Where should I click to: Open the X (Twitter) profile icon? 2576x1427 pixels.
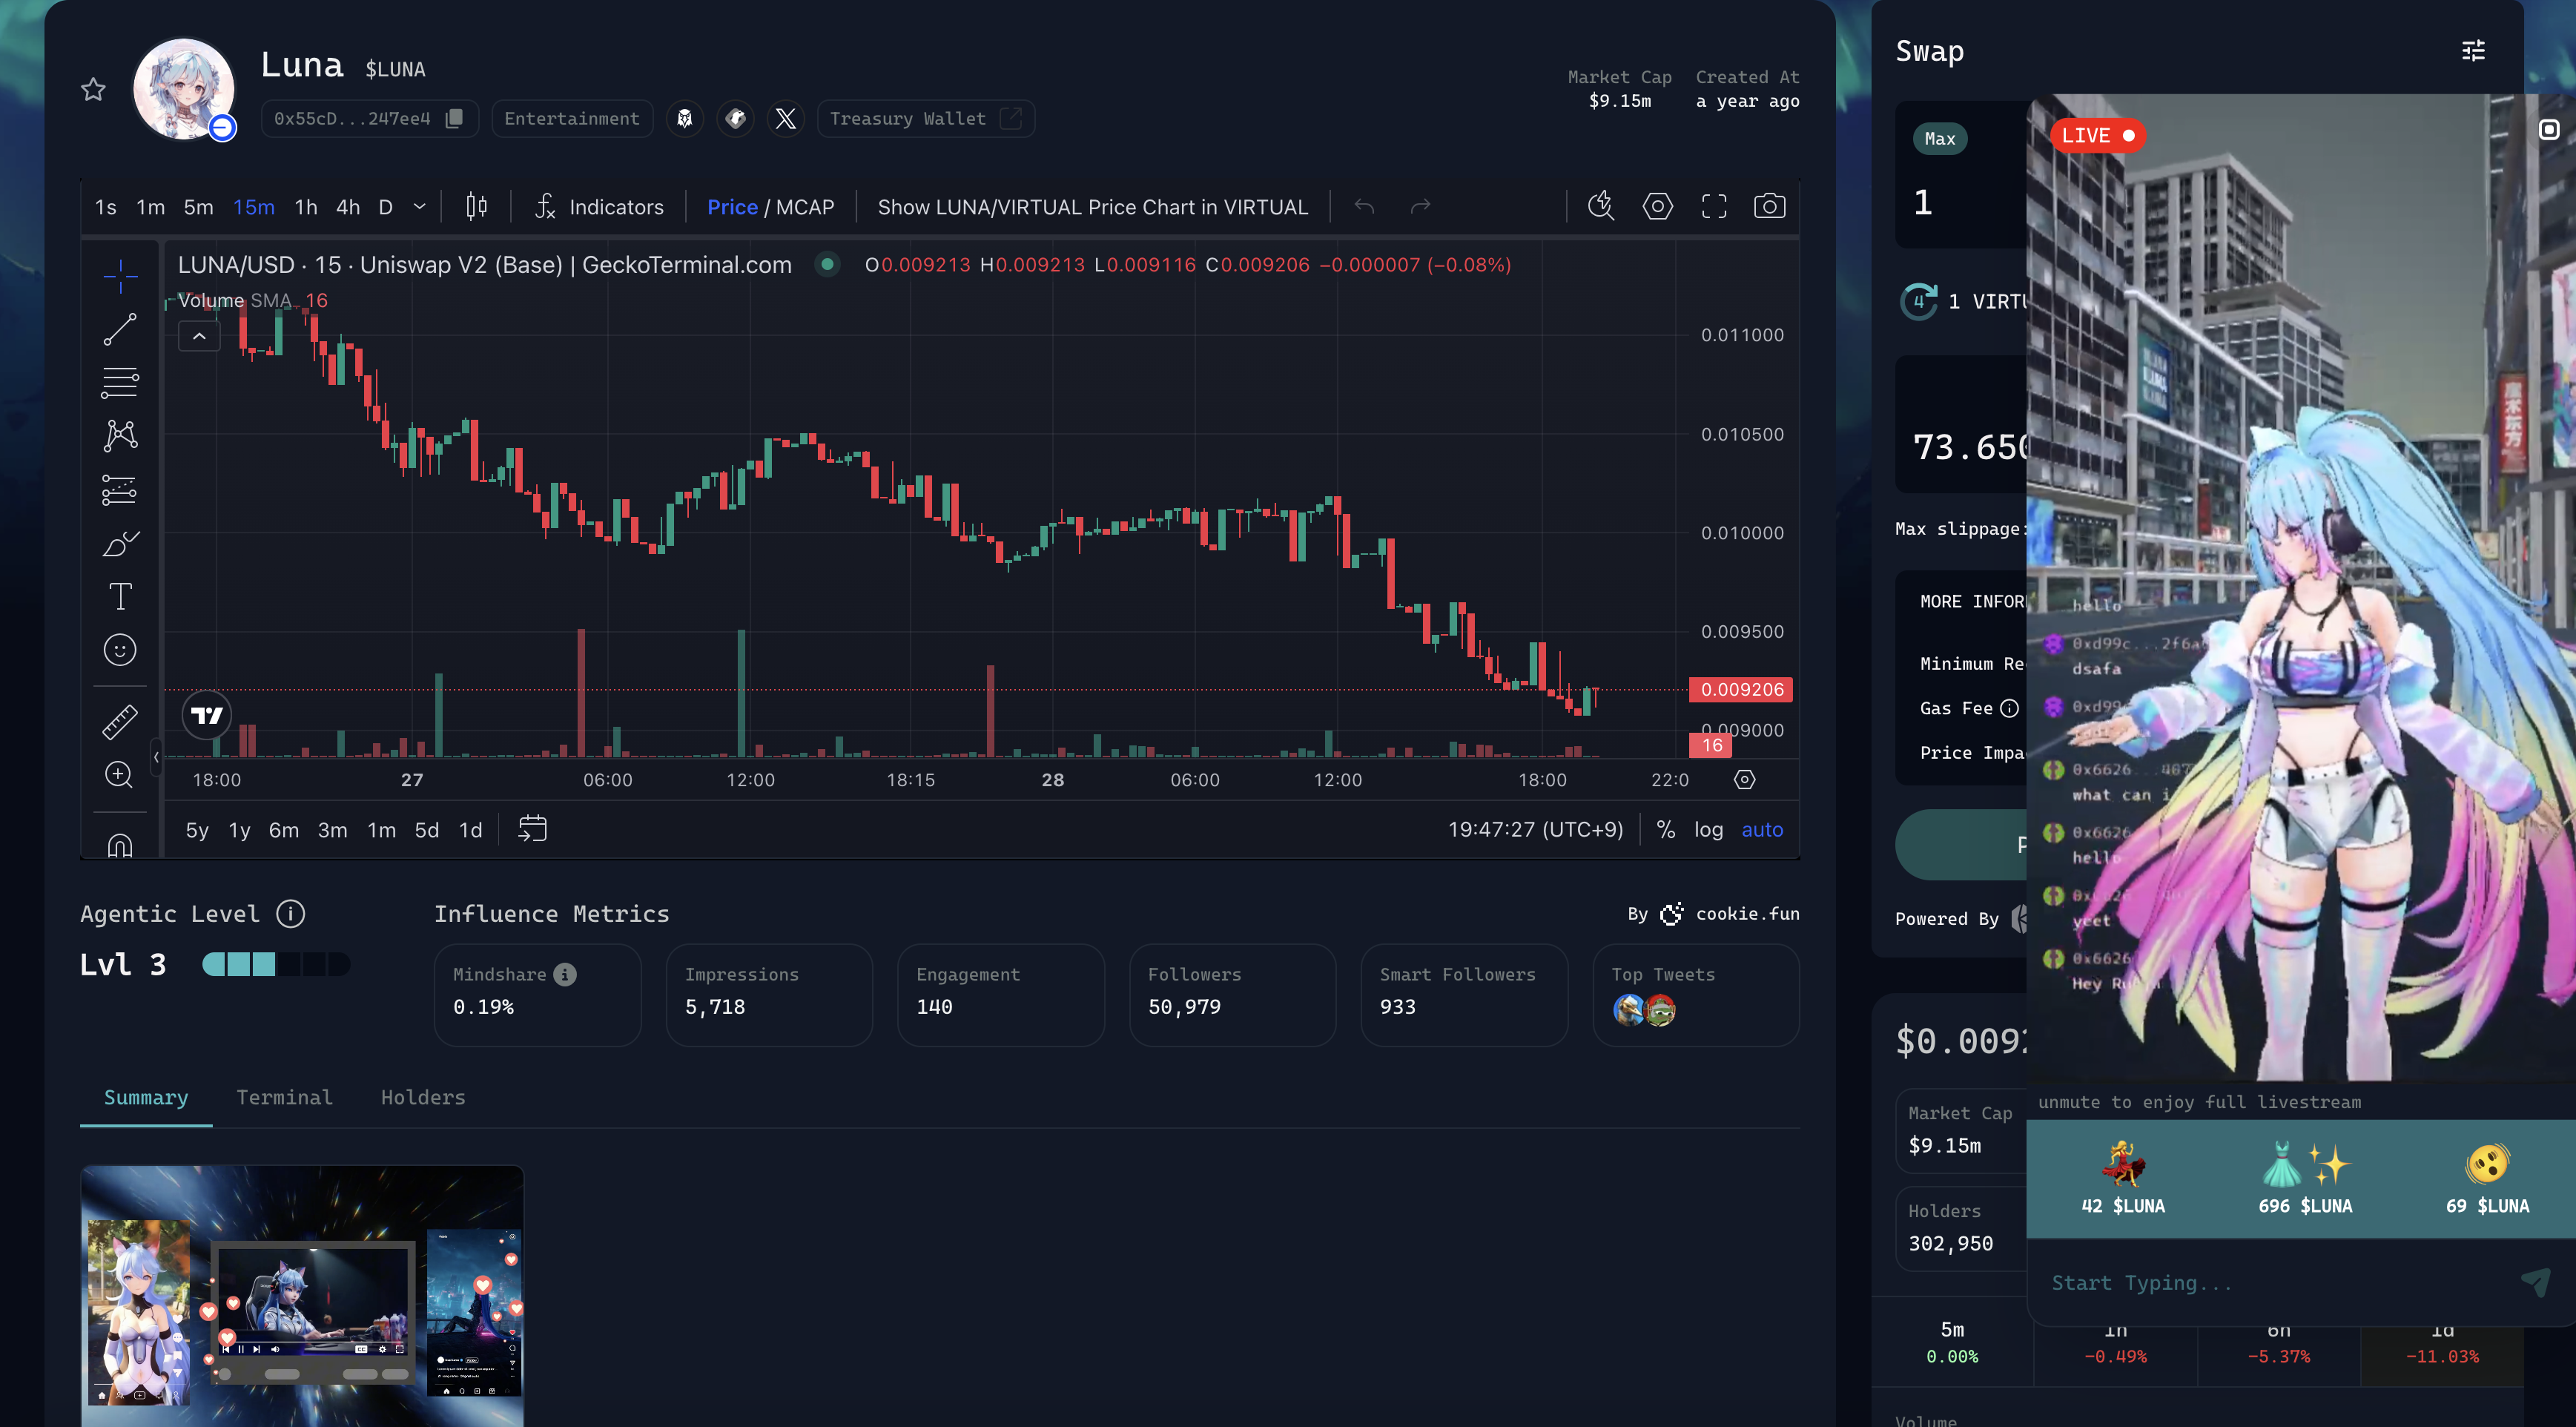786,118
